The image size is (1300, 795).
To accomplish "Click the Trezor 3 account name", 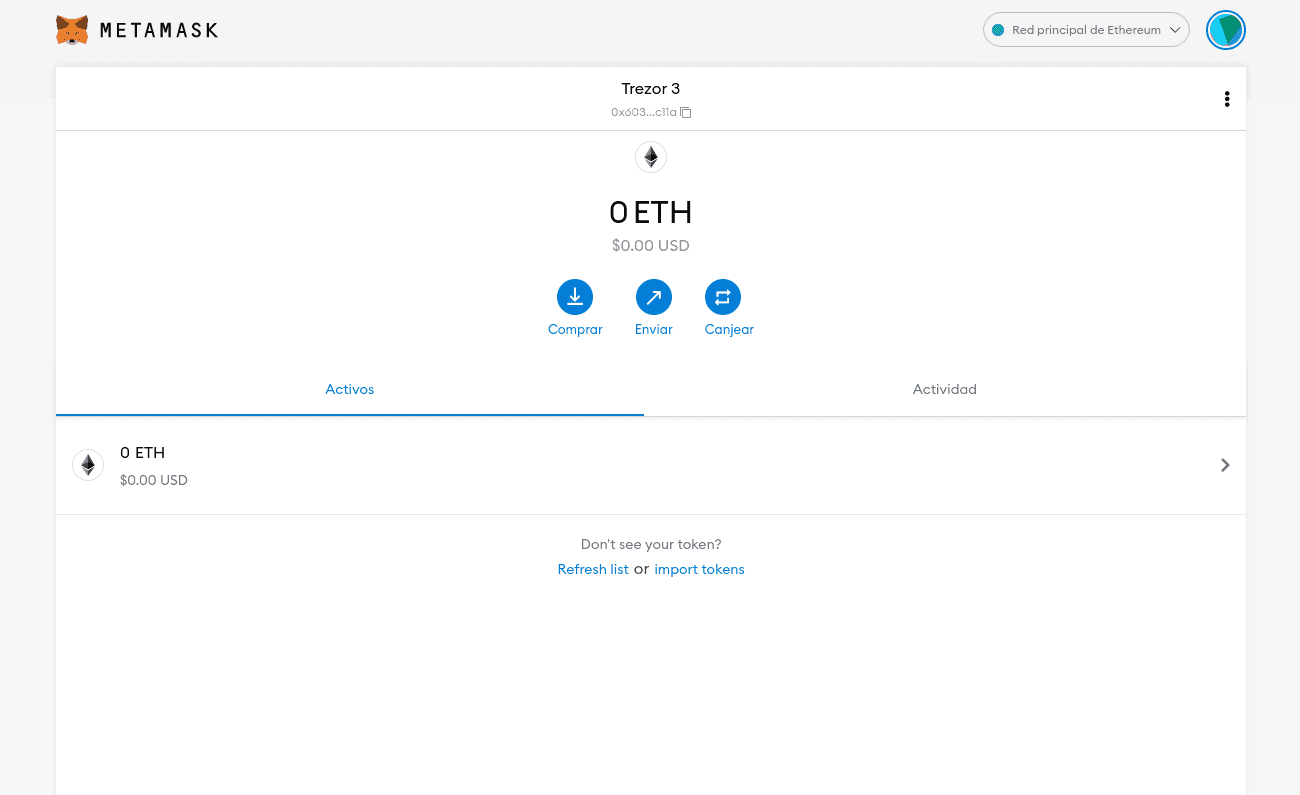I will 651,89.
